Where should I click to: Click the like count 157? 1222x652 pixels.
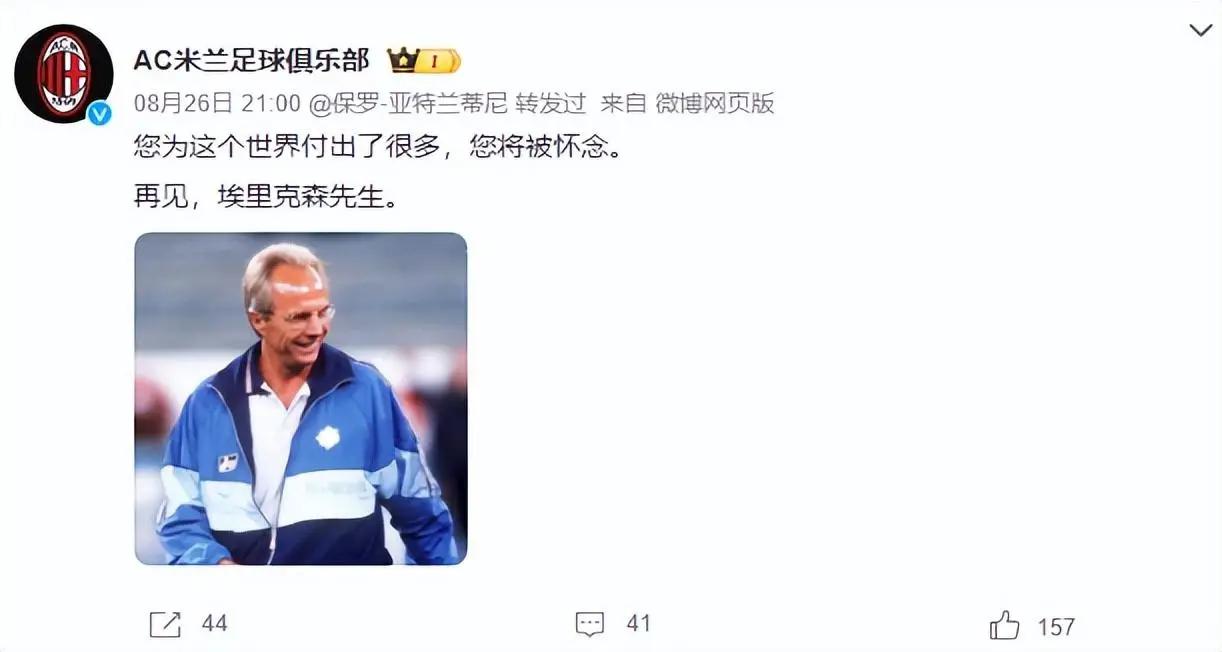click(1056, 627)
